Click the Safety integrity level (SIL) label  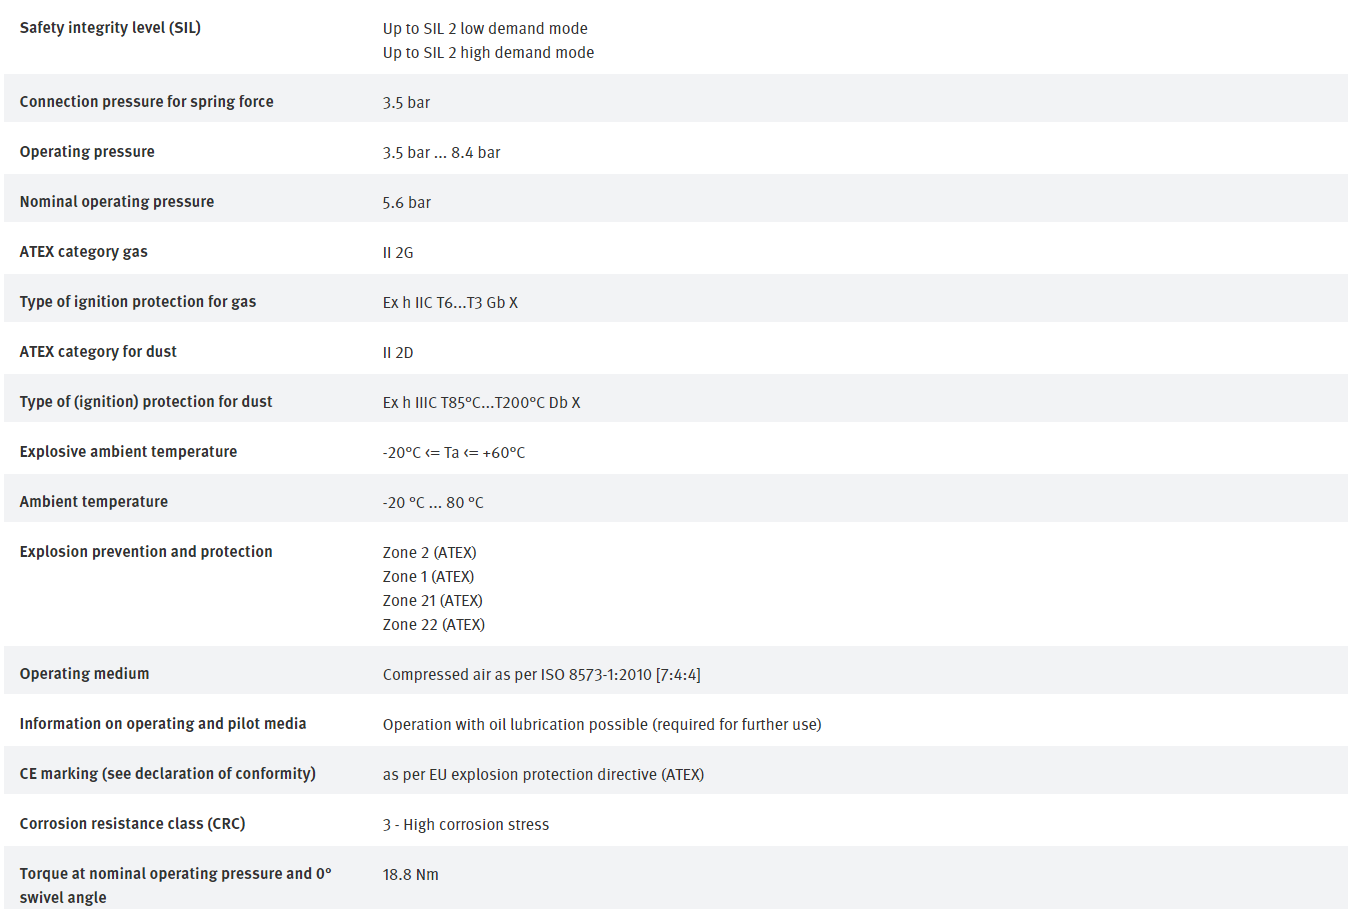(x=110, y=28)
